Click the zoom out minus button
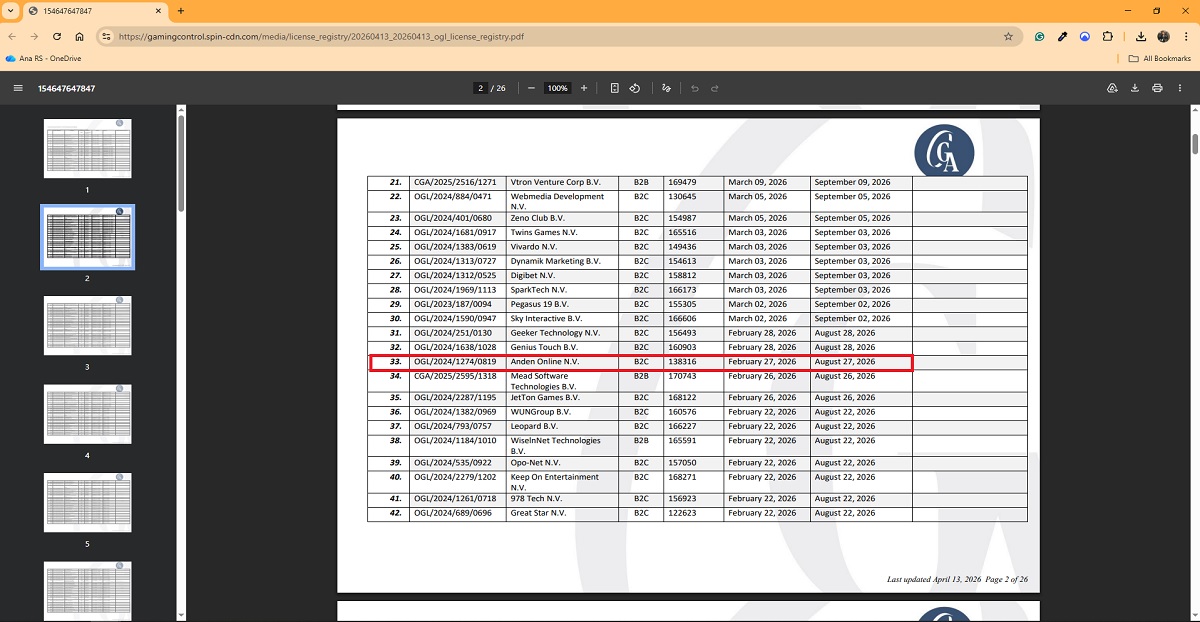The width and height of the screenshot is (1200, 622). [x=531, y=88]
